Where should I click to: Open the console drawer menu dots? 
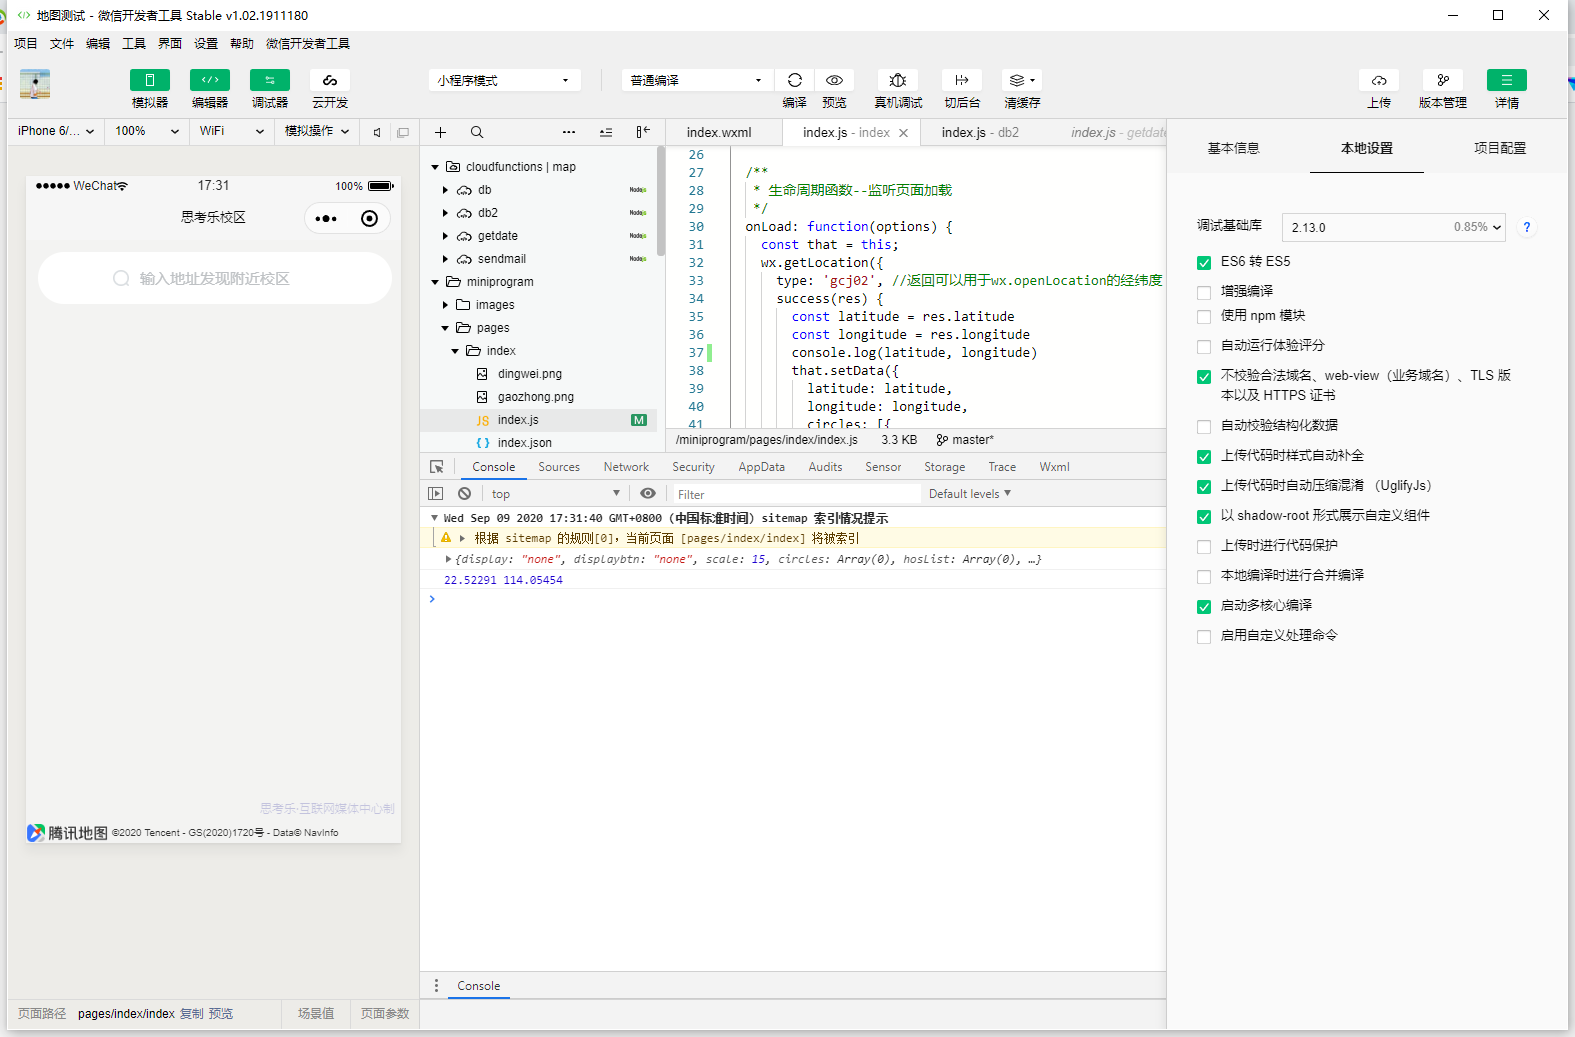436,986
